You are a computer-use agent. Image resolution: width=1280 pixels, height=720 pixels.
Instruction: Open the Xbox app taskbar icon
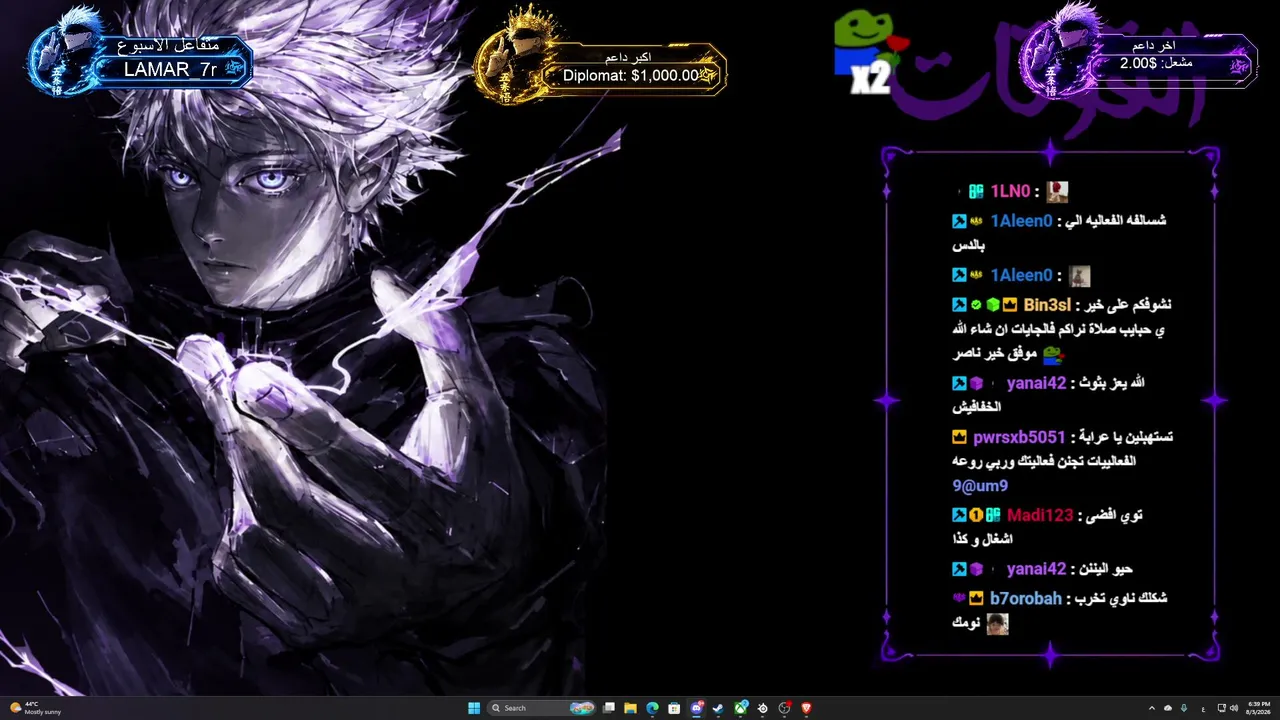[741, 708]
